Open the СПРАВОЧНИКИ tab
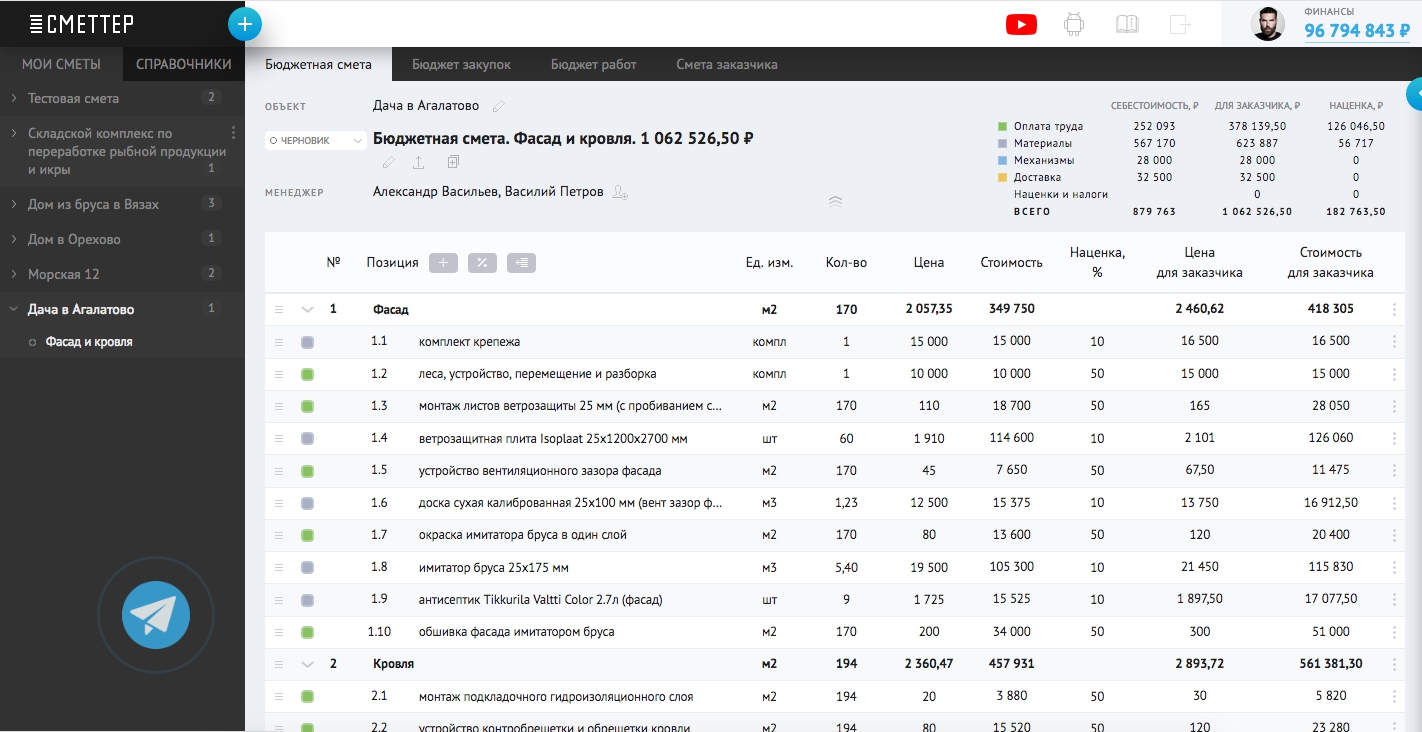This screenshot has width=1422, height=732. 183,64
